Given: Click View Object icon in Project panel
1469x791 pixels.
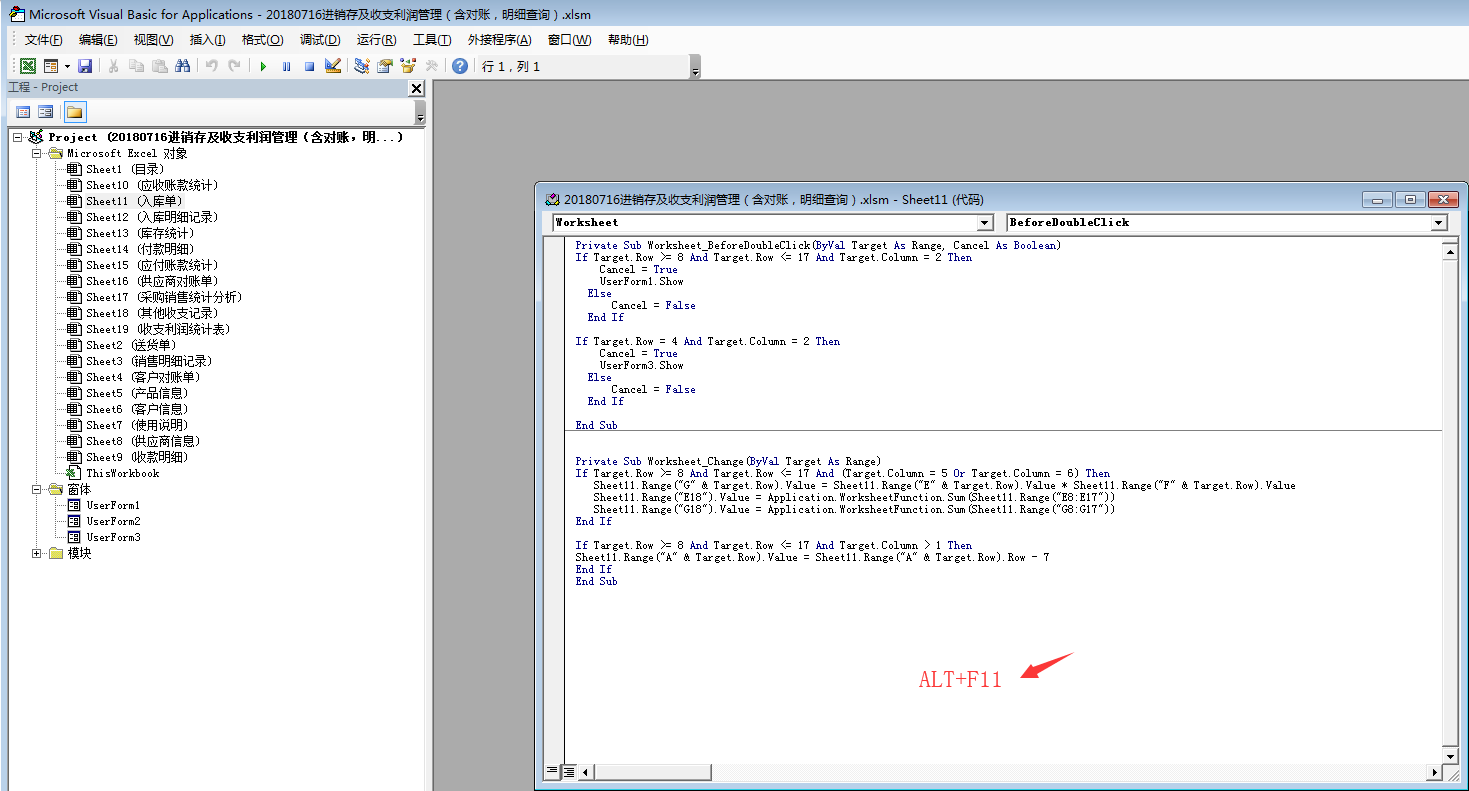Looking at the screenshot, I should 45,112.
